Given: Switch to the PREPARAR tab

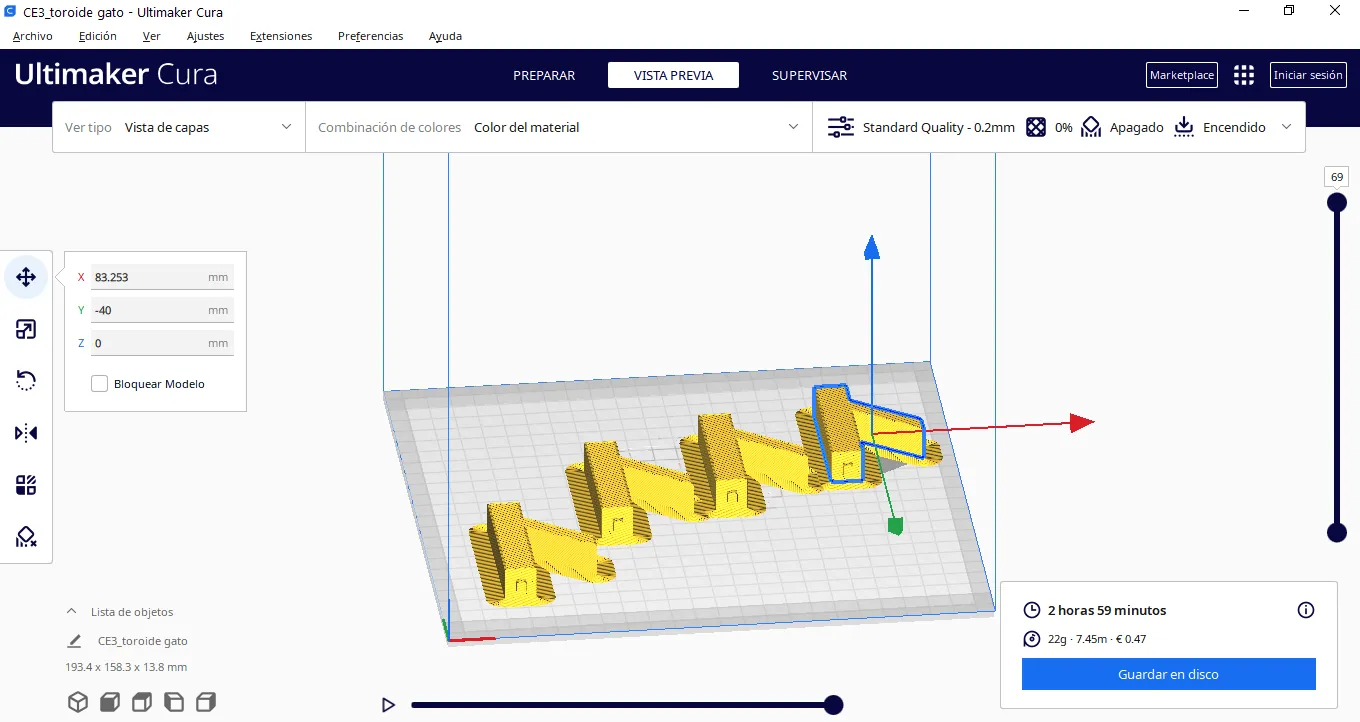Looking at the screenshot, I should 544,75.
